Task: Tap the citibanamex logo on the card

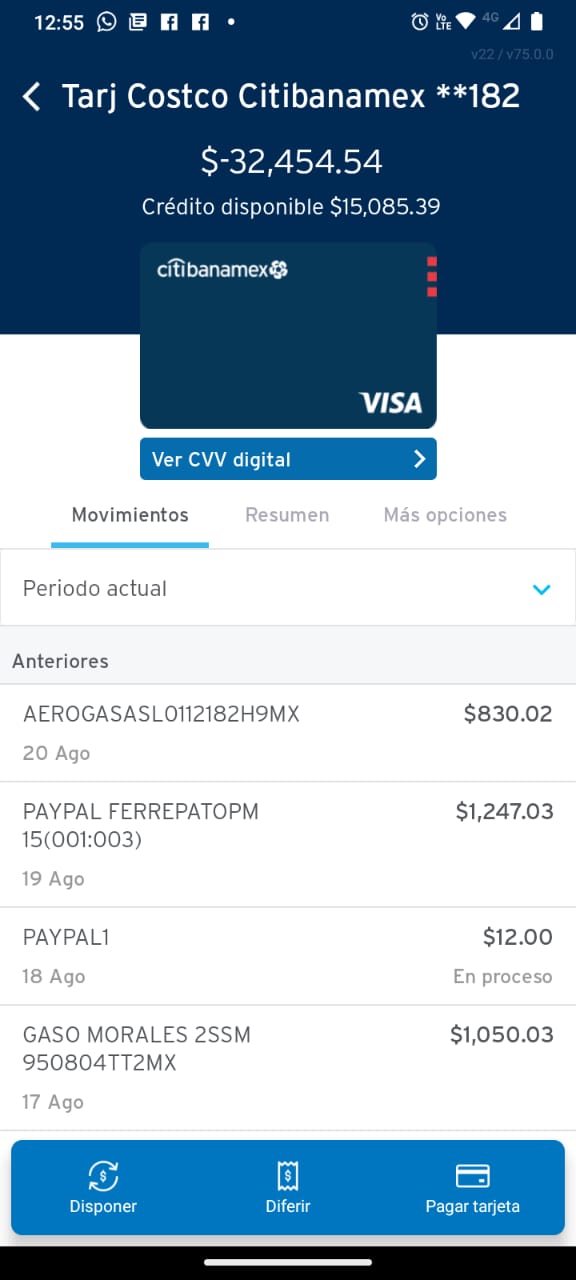Action: coord(223,269)
